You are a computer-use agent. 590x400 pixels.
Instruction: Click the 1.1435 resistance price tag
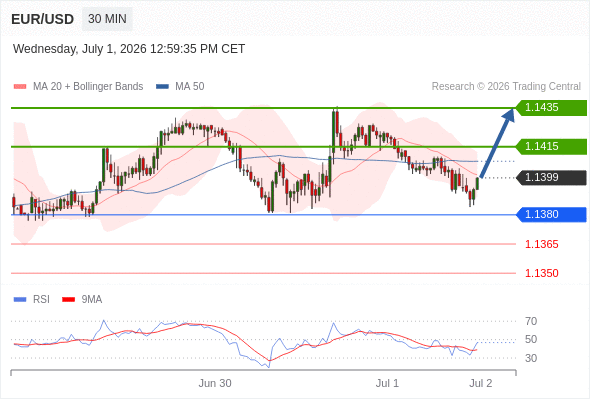pyautogui.click(x=551, y=108)
